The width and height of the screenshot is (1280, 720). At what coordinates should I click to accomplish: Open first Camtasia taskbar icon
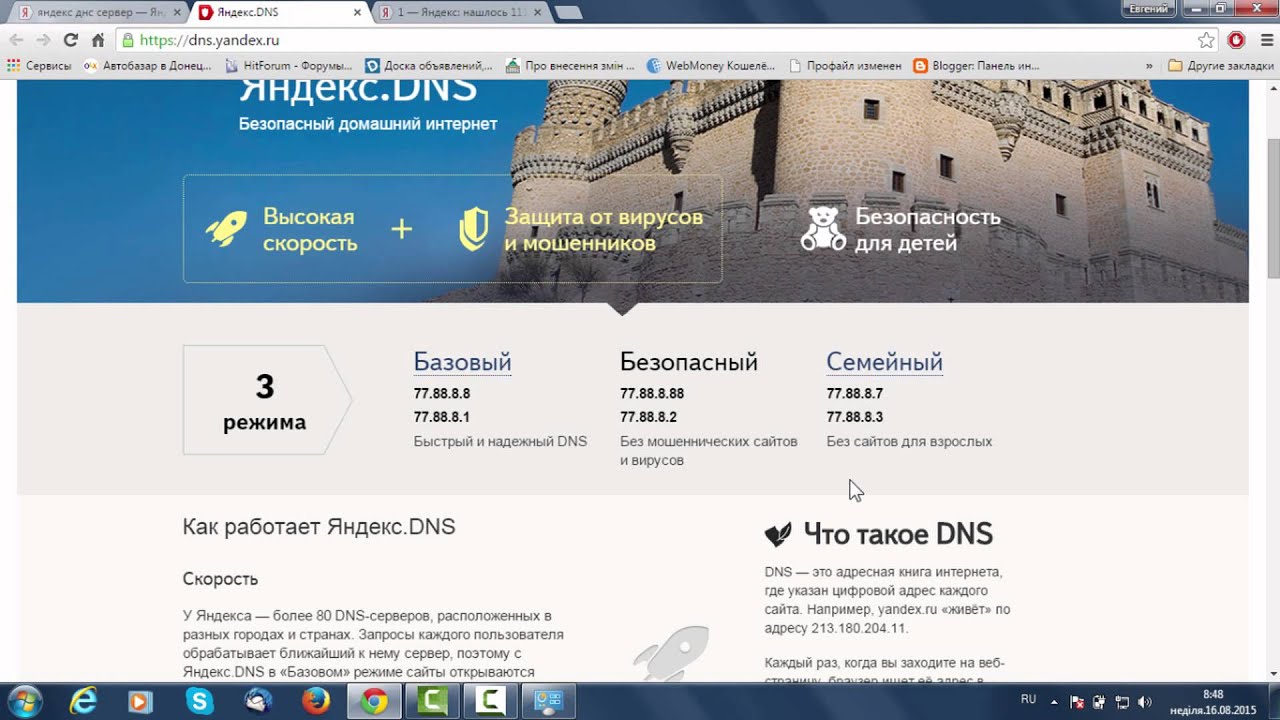(432, 702)
